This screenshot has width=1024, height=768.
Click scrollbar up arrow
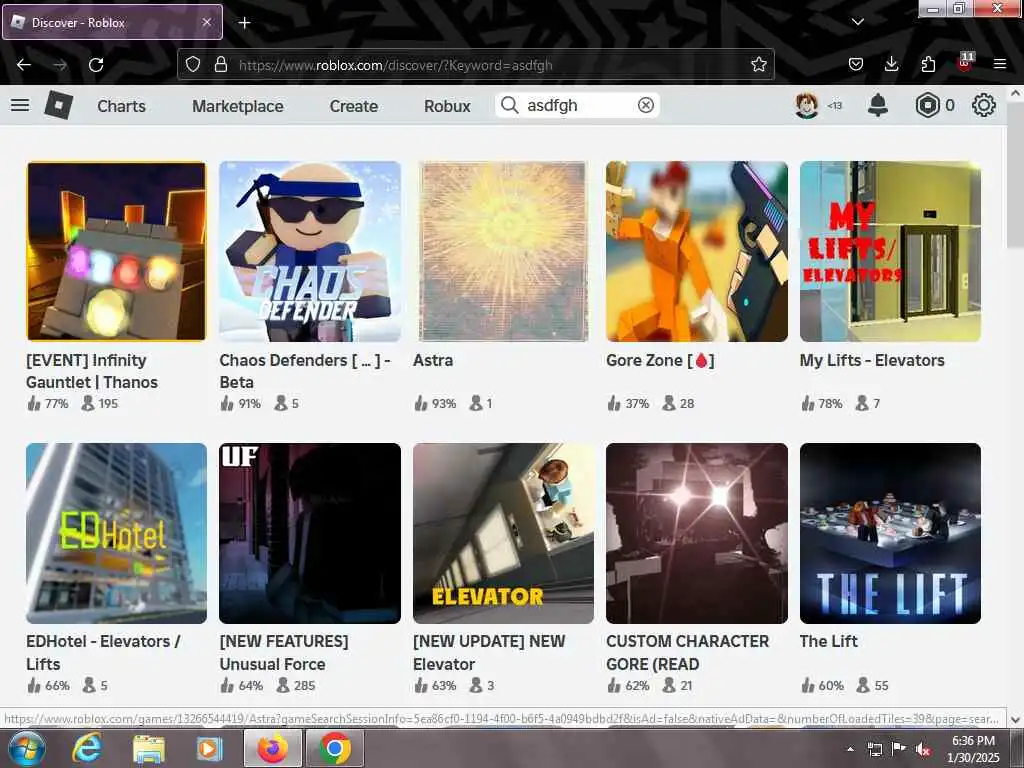[1016, 93]
